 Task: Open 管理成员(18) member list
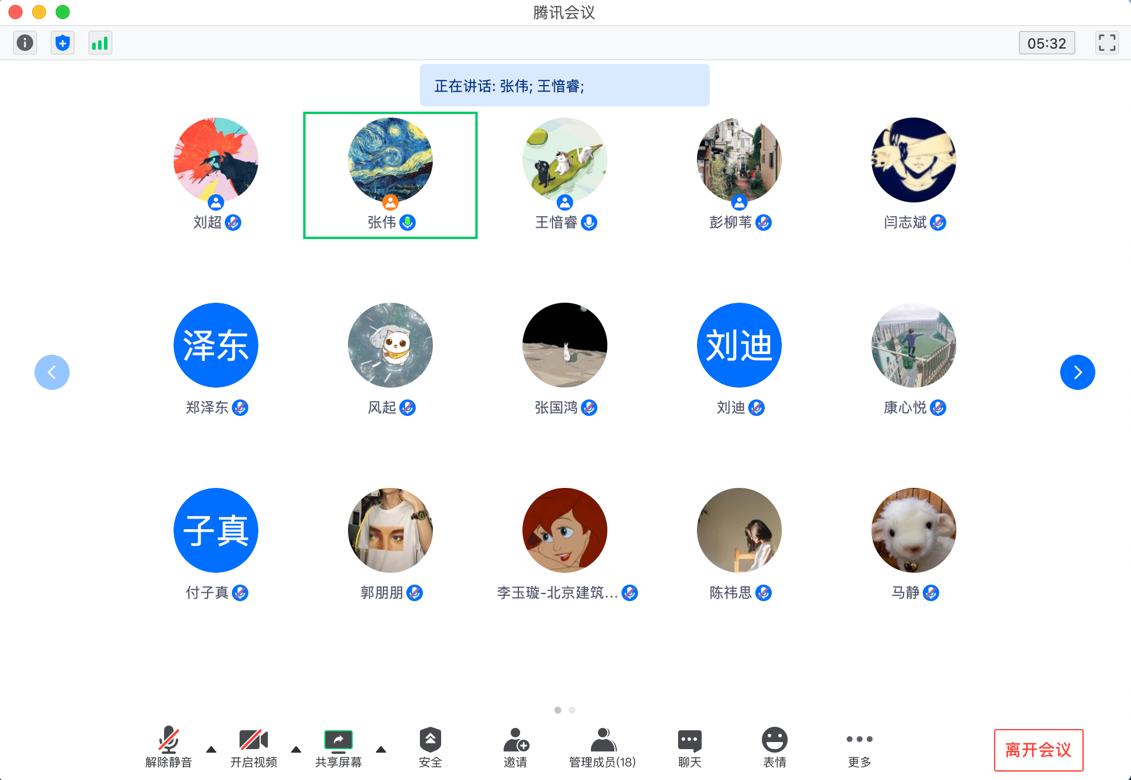coord(602,747)
